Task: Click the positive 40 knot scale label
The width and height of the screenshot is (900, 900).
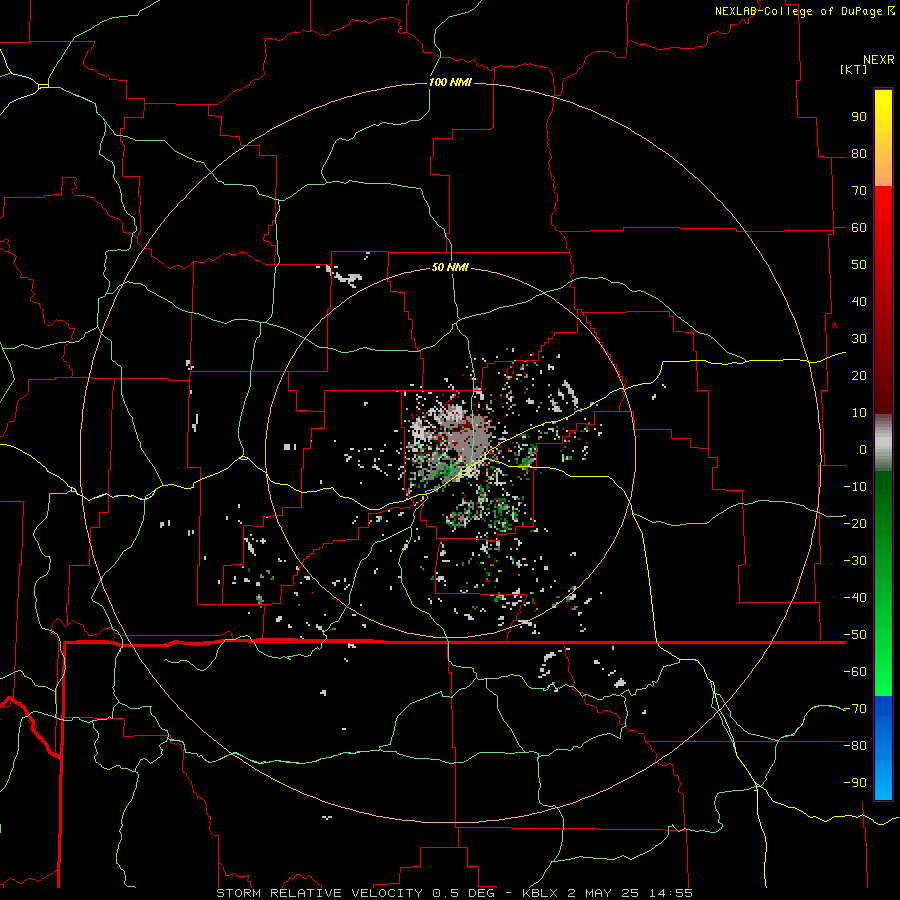Action: 859,302
